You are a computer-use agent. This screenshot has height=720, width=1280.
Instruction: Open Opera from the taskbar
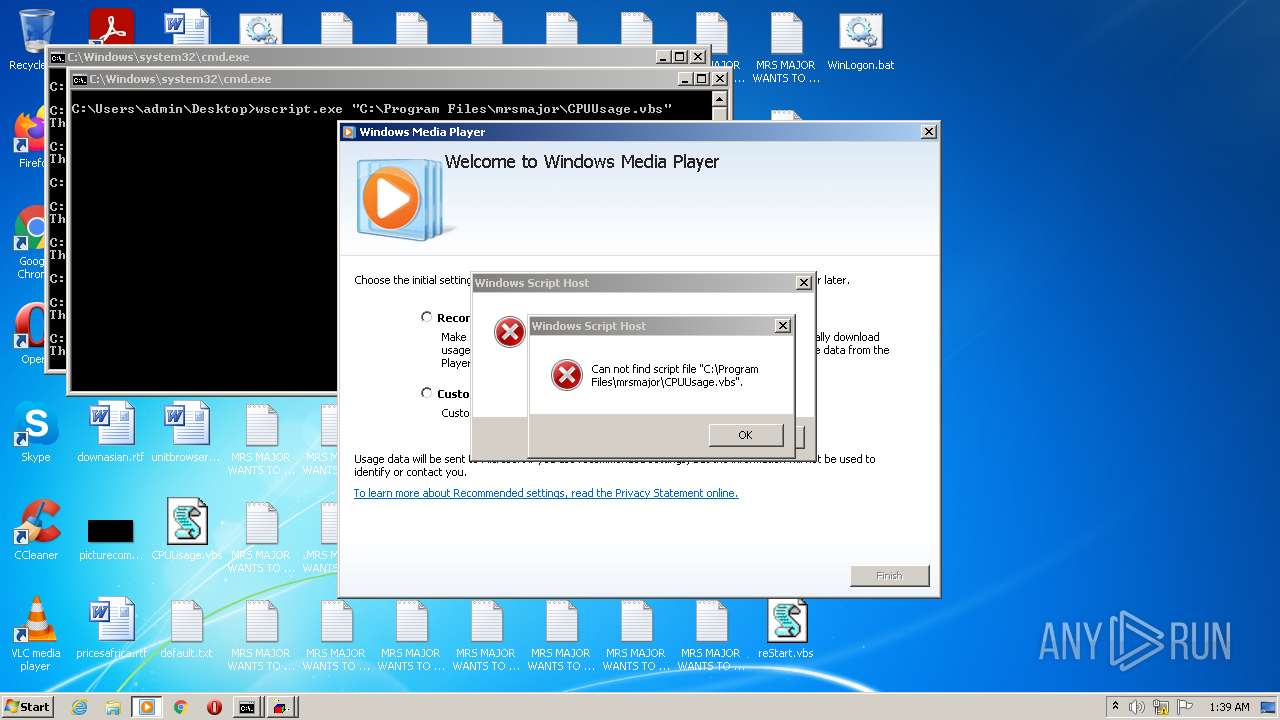click(x=214, y=707)
